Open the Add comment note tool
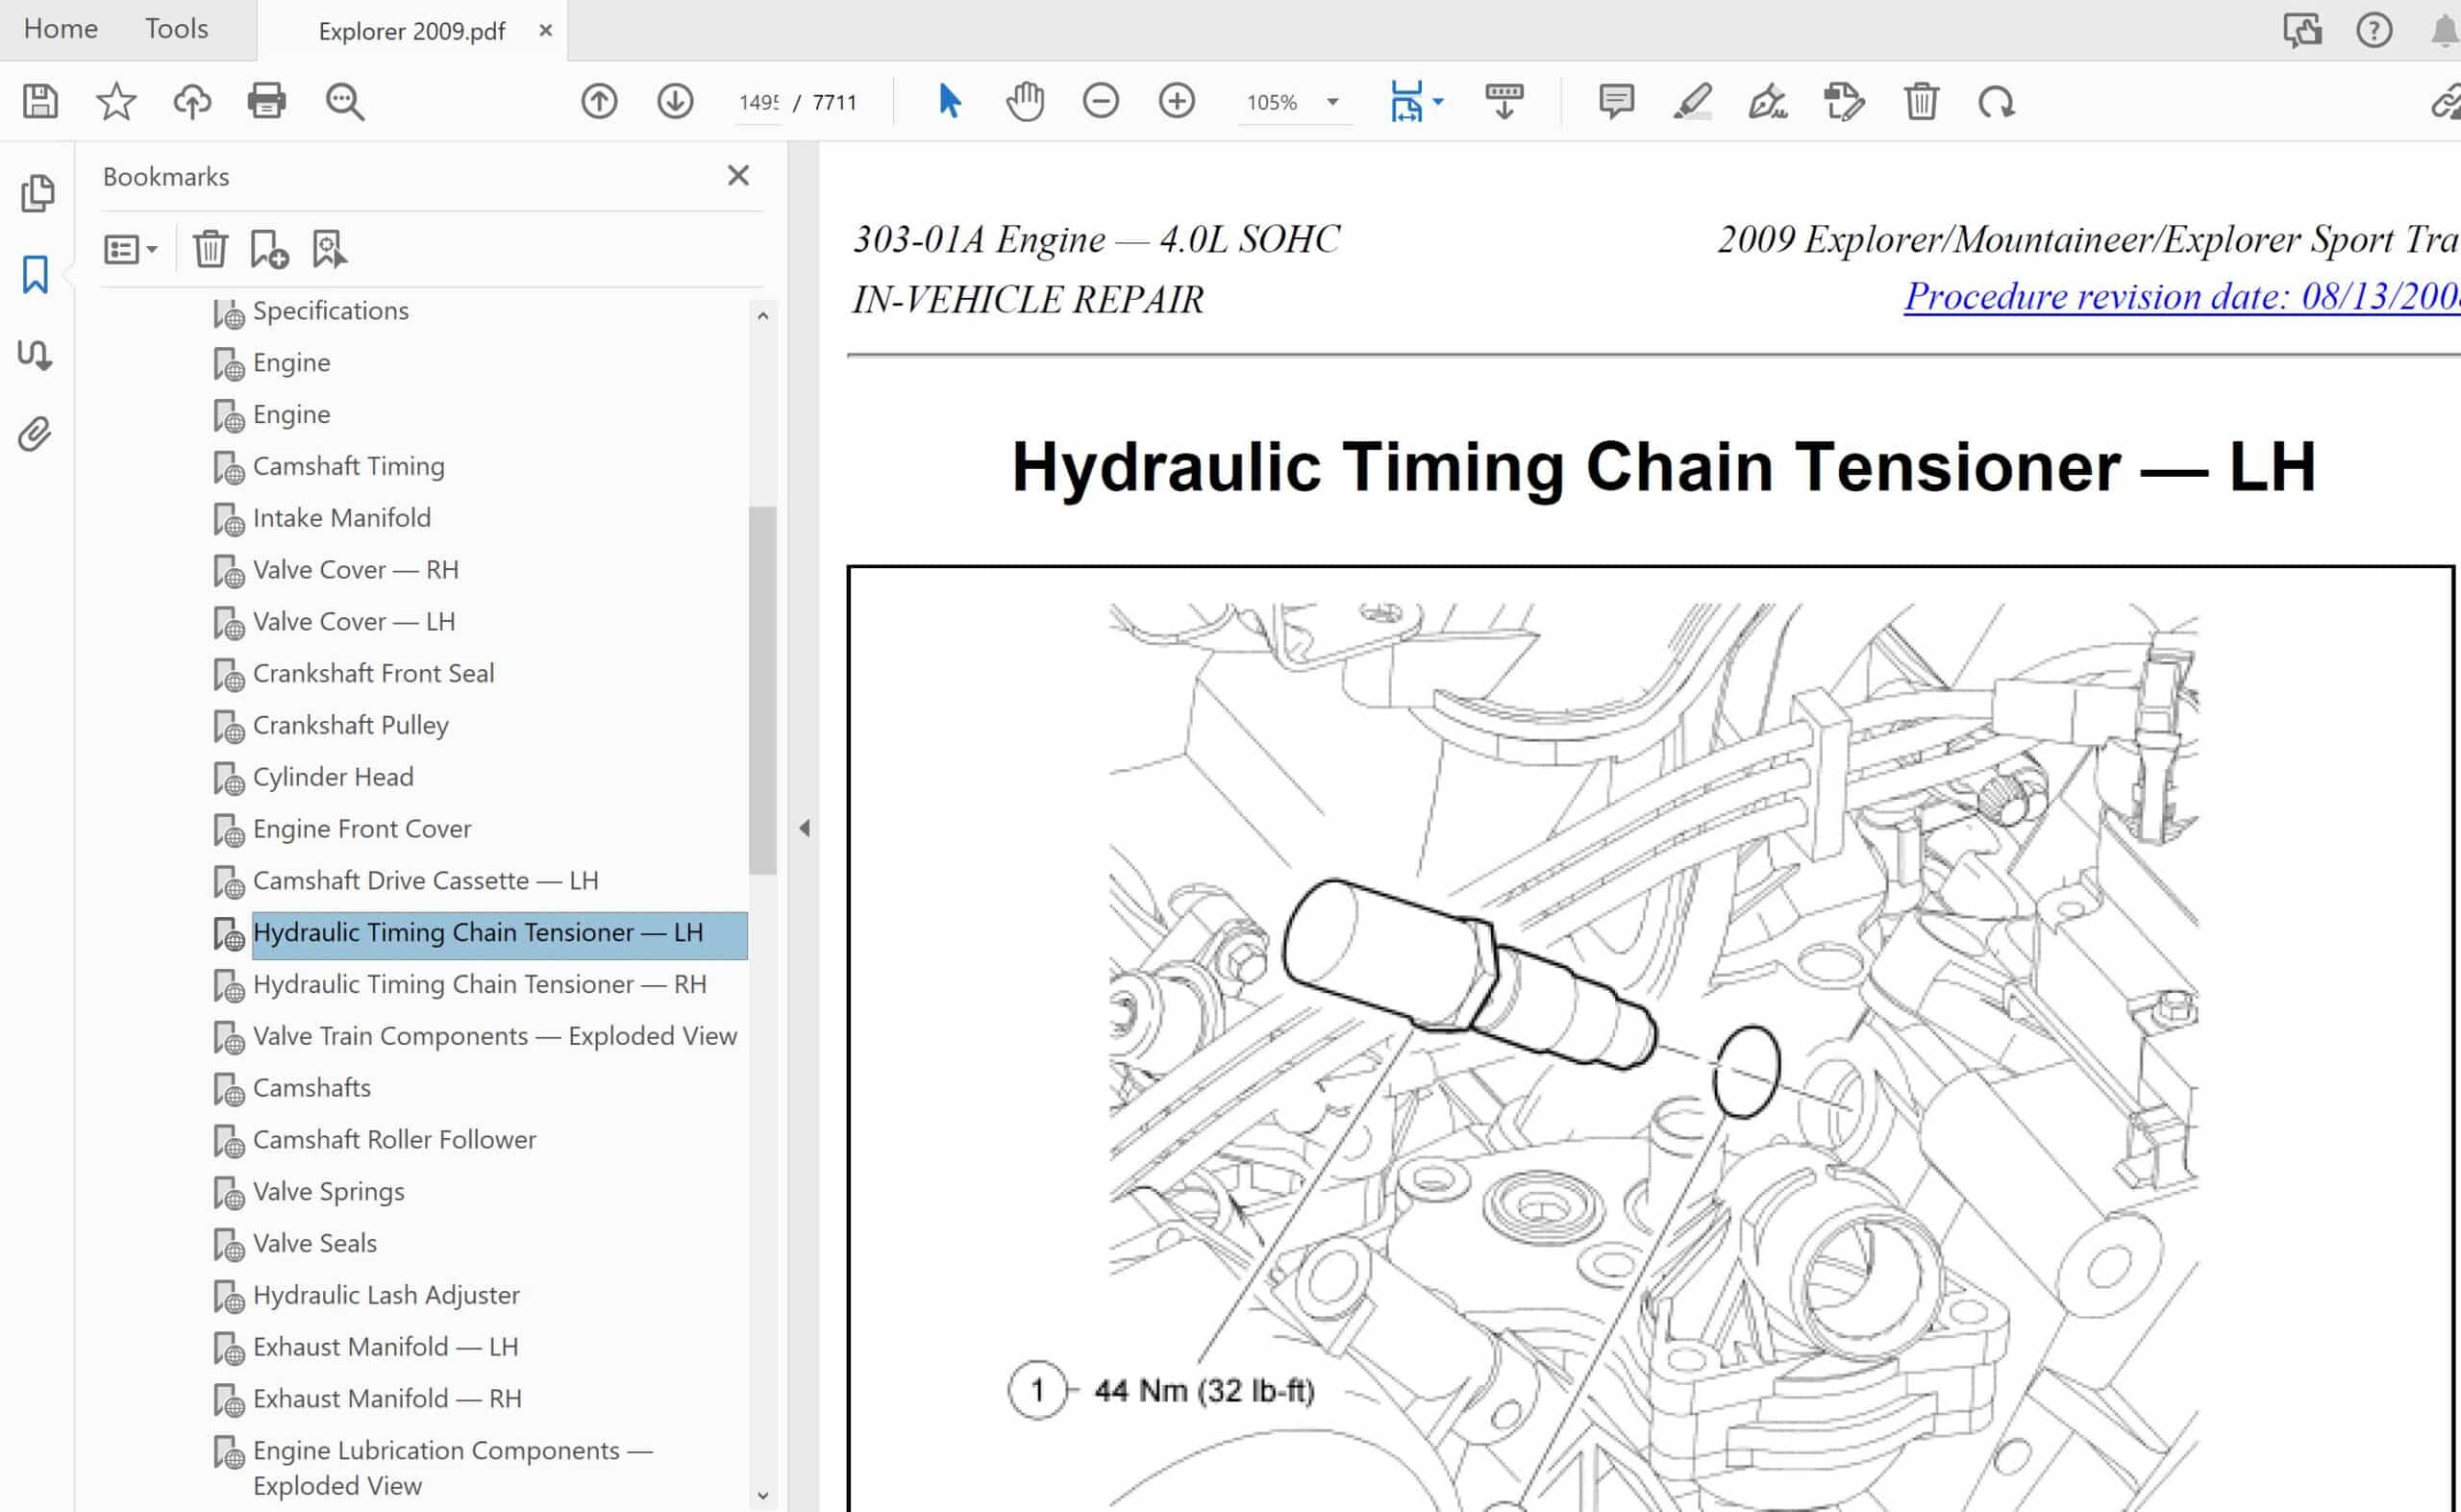Viewport: 2461px width, 1512px height. click(1616, 102)
